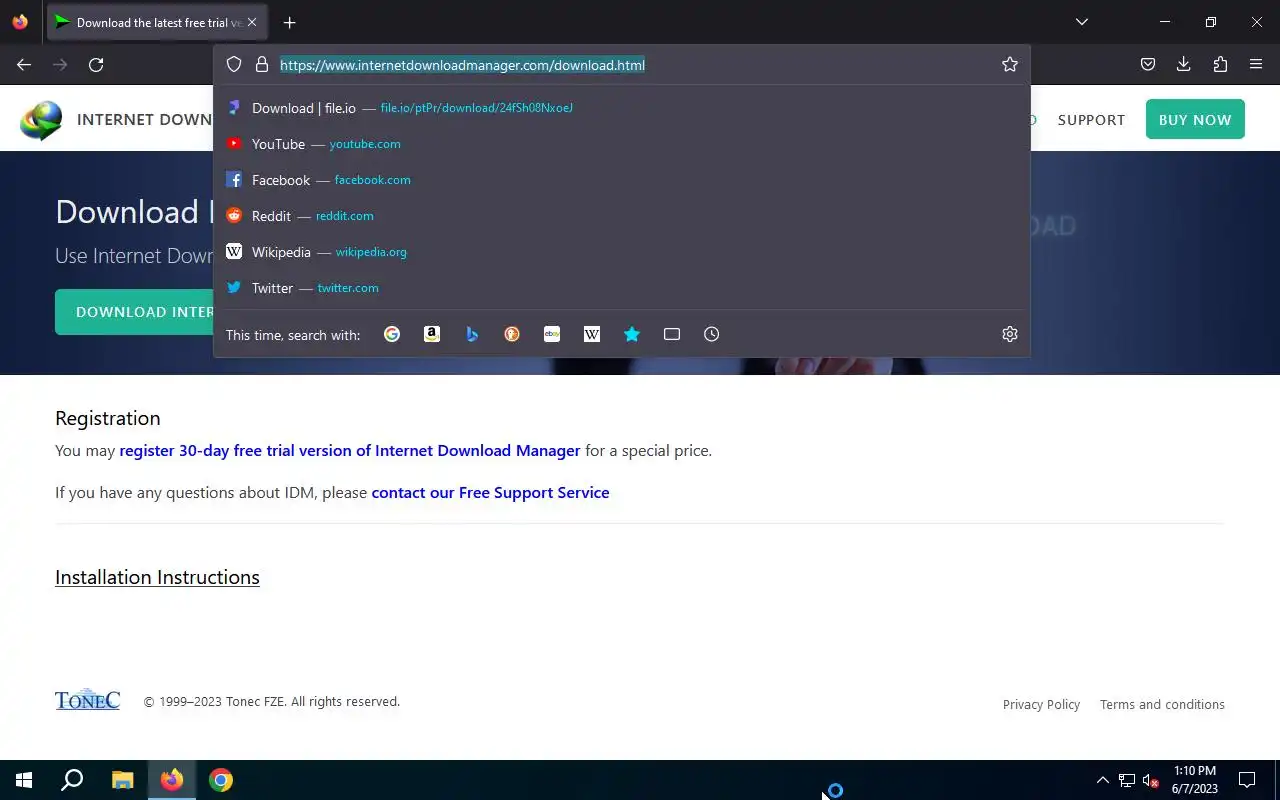Open the Terms and conditions footer link
Screen dimensions: 1280x800
pos(1162,705)
